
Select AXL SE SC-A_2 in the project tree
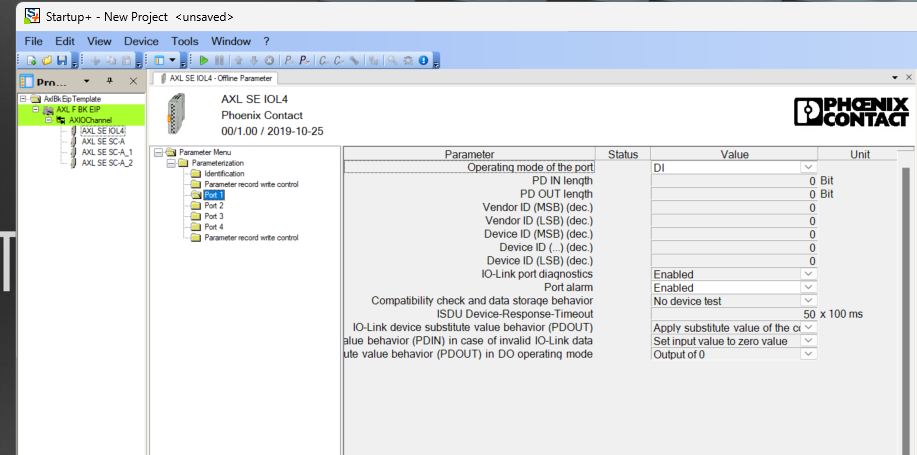click(x=107, y=163)
